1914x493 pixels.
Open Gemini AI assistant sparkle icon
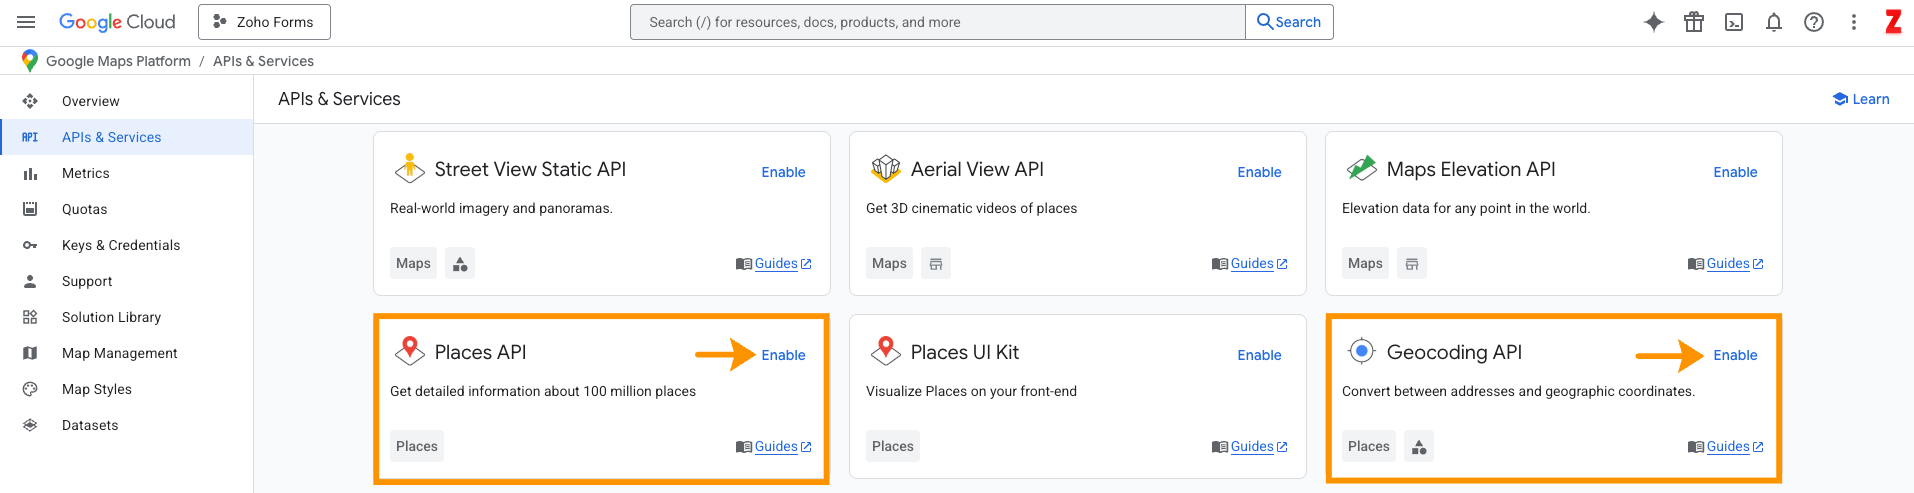pyautogui.click(x=1654, y=22)
